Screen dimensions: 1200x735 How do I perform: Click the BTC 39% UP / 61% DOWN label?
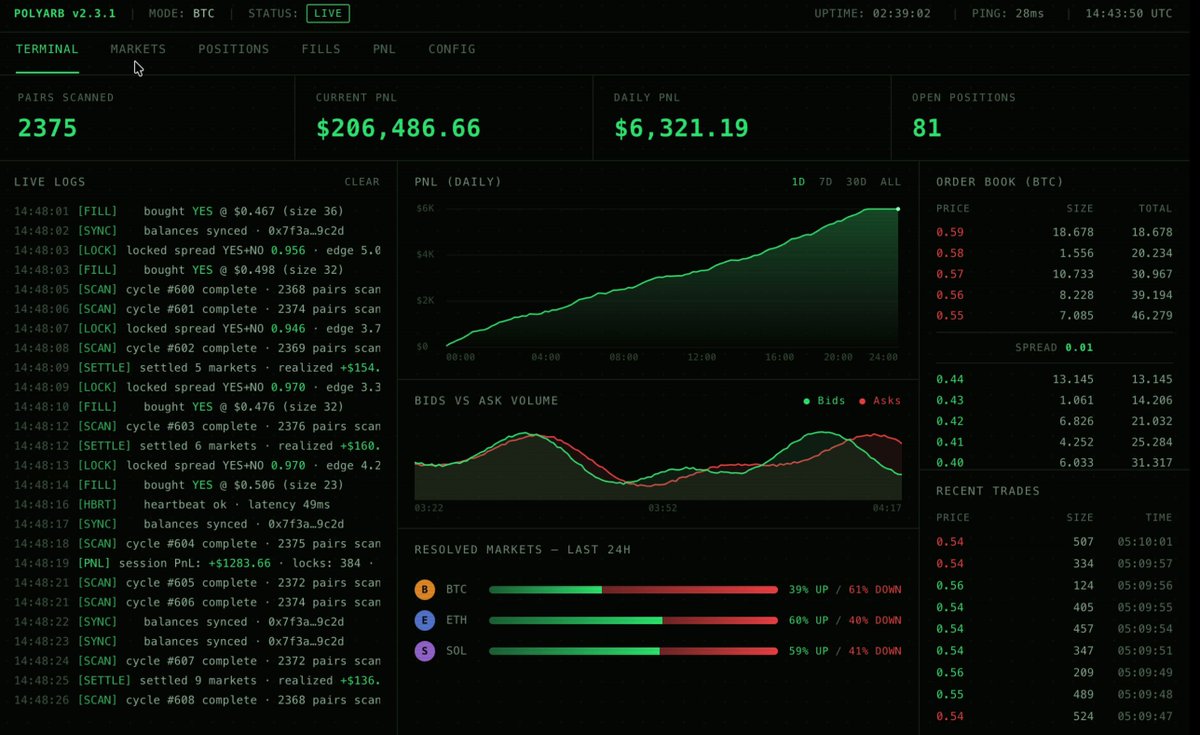tap(845, 590)
